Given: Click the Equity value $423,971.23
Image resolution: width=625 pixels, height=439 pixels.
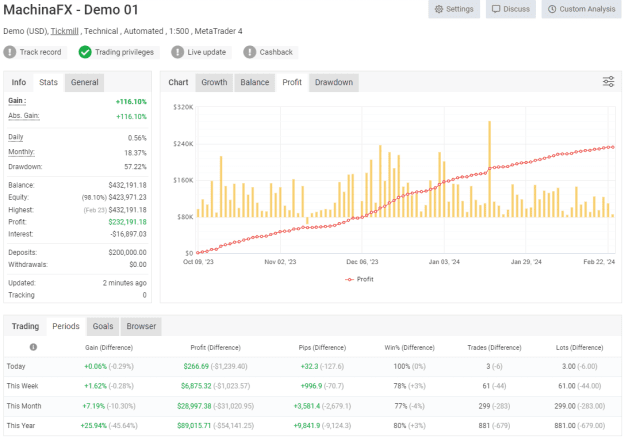Looking at the screenshot, I should 128,197.
